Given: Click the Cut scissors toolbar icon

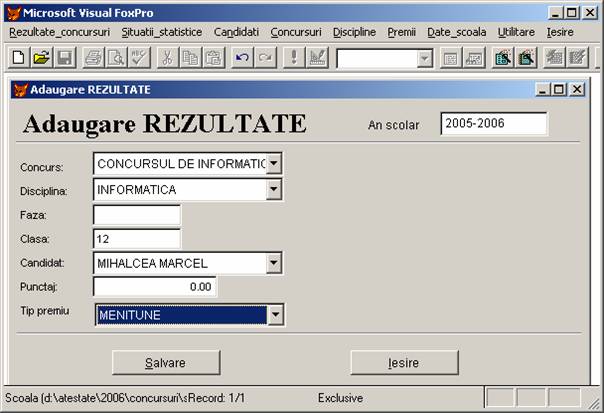Looking at the screenshot, I should 167,58.
